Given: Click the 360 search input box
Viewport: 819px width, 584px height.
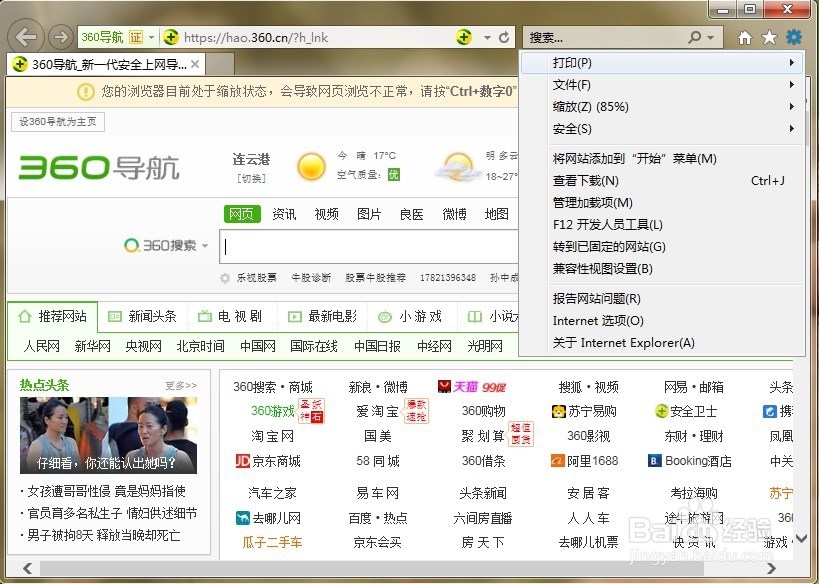Looking at the screenshot, I should (x=369, y=247).
